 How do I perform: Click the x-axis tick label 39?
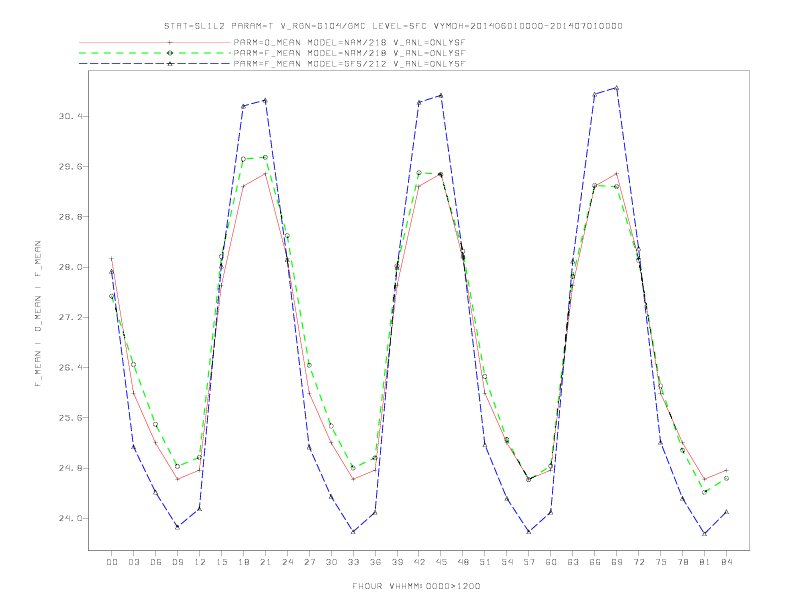click(397, 562)
